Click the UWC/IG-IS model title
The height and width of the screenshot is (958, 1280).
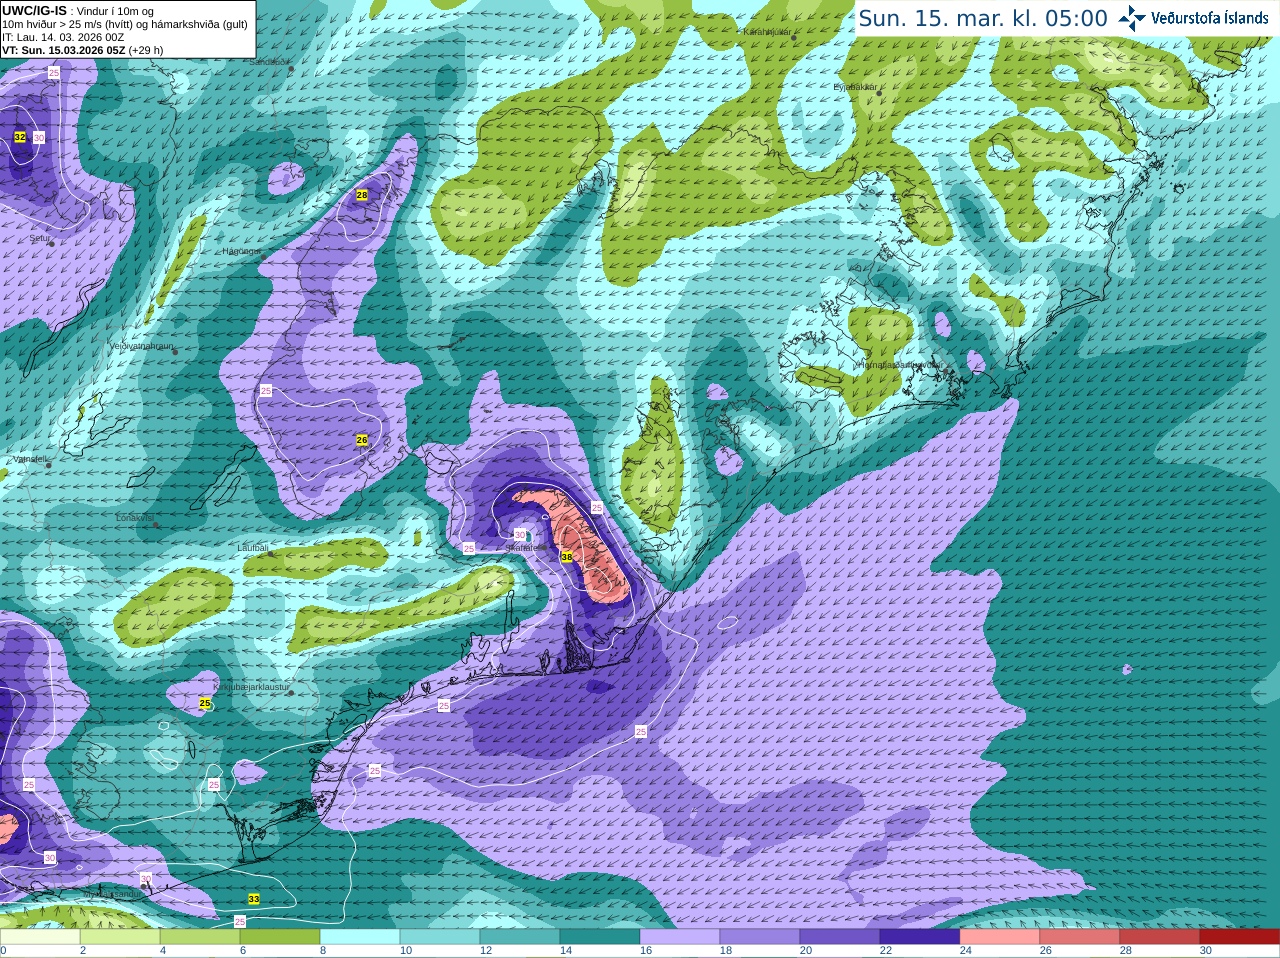(x=34, y=11)
